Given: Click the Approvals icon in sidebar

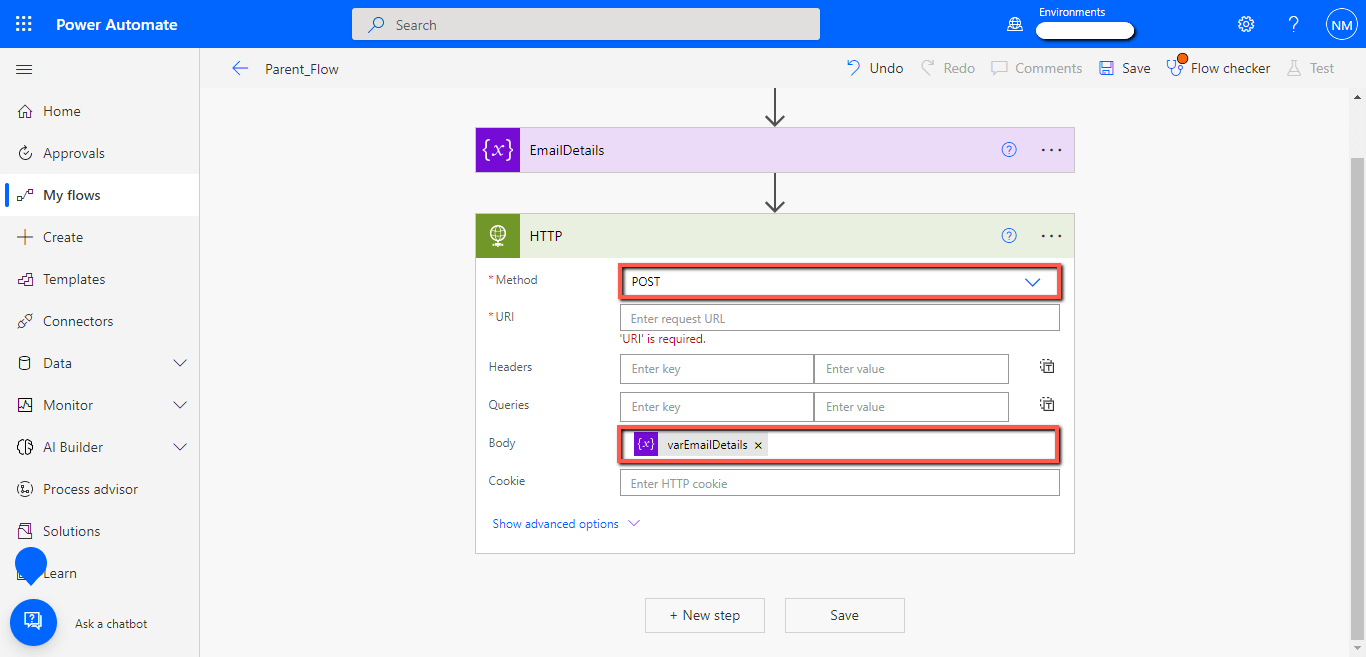Looking at the screenshot, I should pyautogui.click(x=26, y=153).
